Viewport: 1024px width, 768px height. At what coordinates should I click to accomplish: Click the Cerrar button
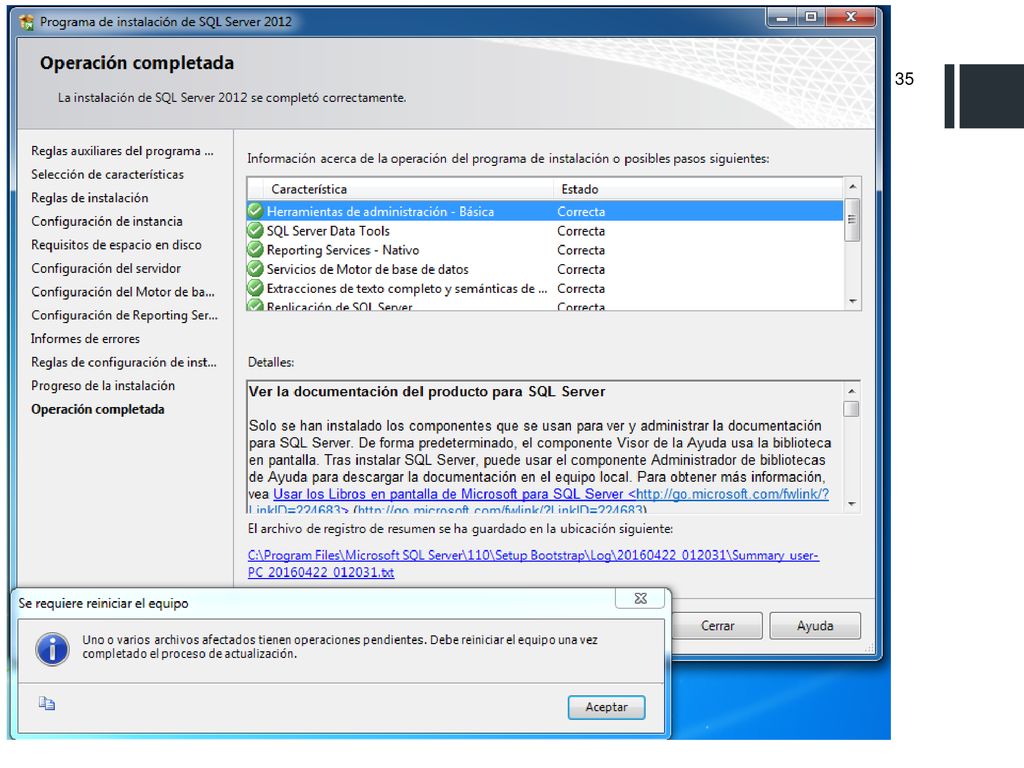coord(717,626)
